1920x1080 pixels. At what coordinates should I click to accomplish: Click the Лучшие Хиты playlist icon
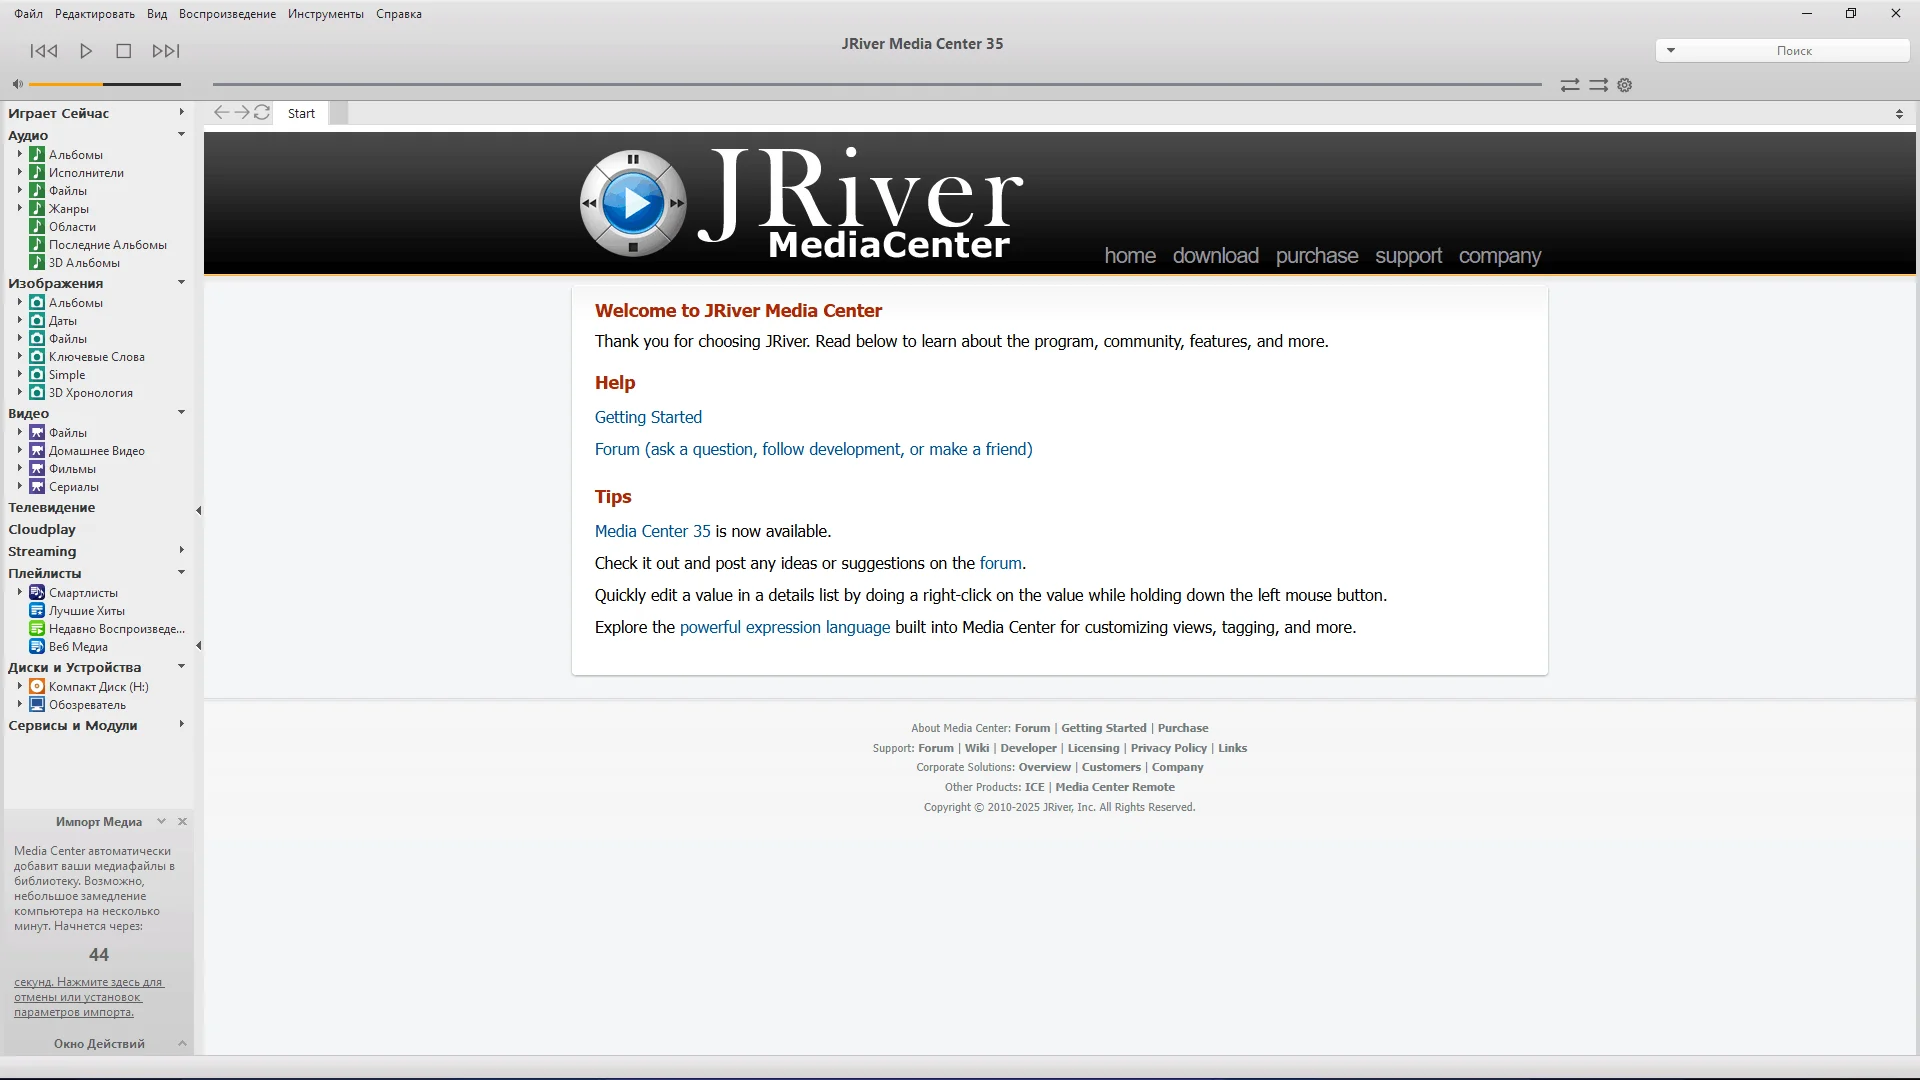37,611
